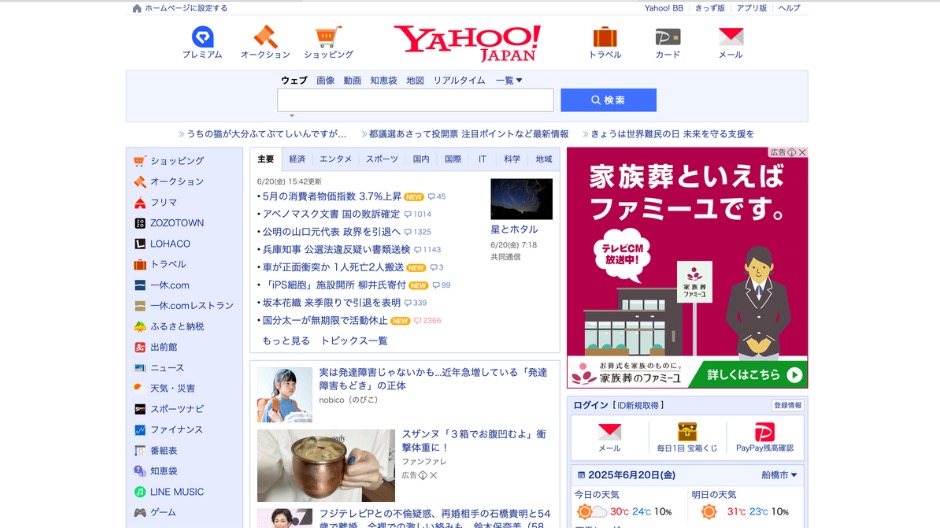Click the ゲーム controller icon in sidebar
Screen dimensions: 940x528
[x=140, y=512]
